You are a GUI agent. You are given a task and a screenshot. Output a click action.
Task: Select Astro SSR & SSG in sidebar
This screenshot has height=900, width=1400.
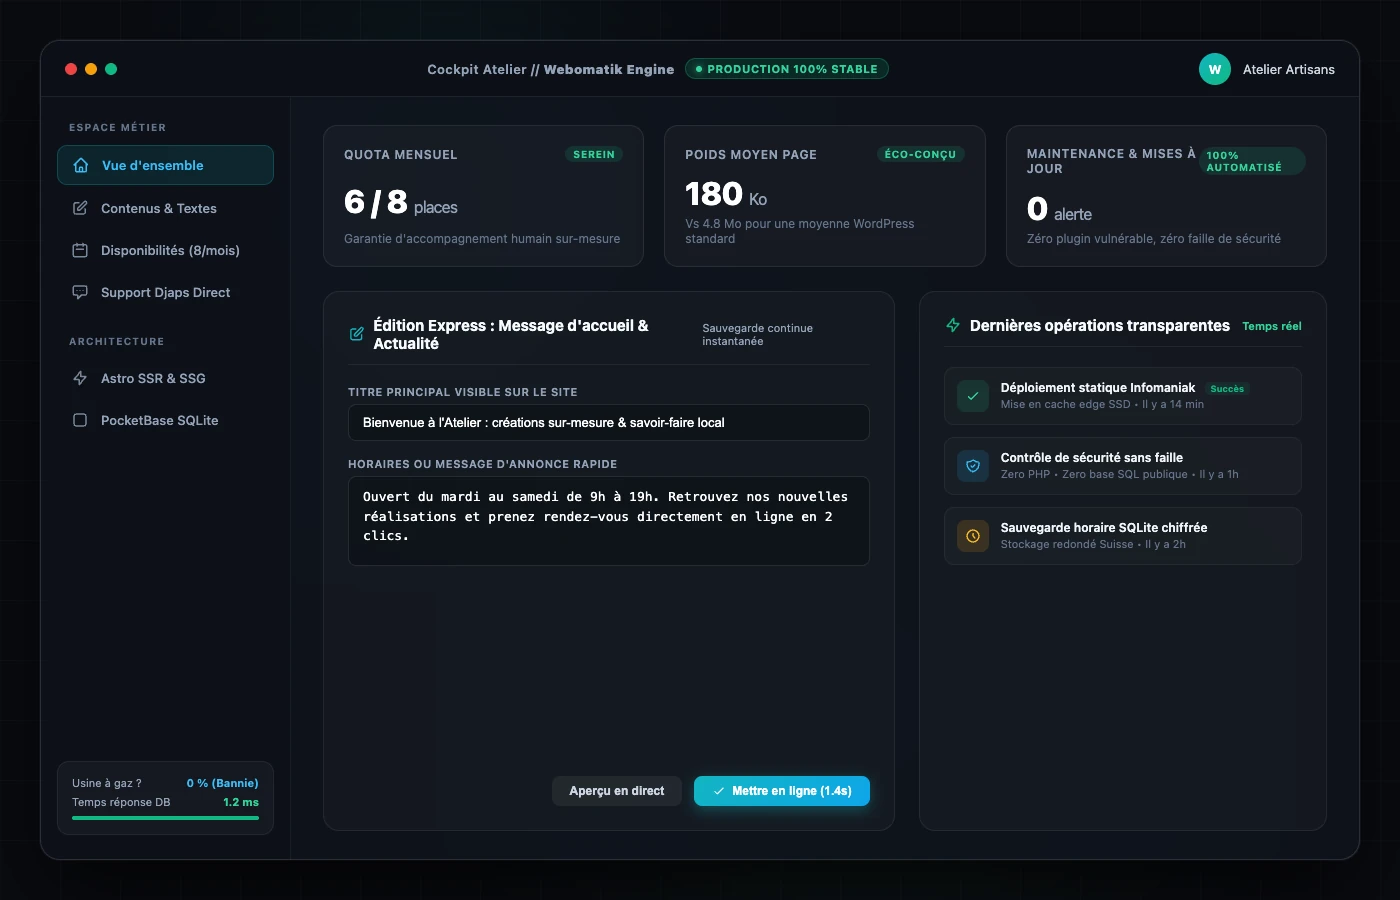pyautogui.click(x=165, y=378)
